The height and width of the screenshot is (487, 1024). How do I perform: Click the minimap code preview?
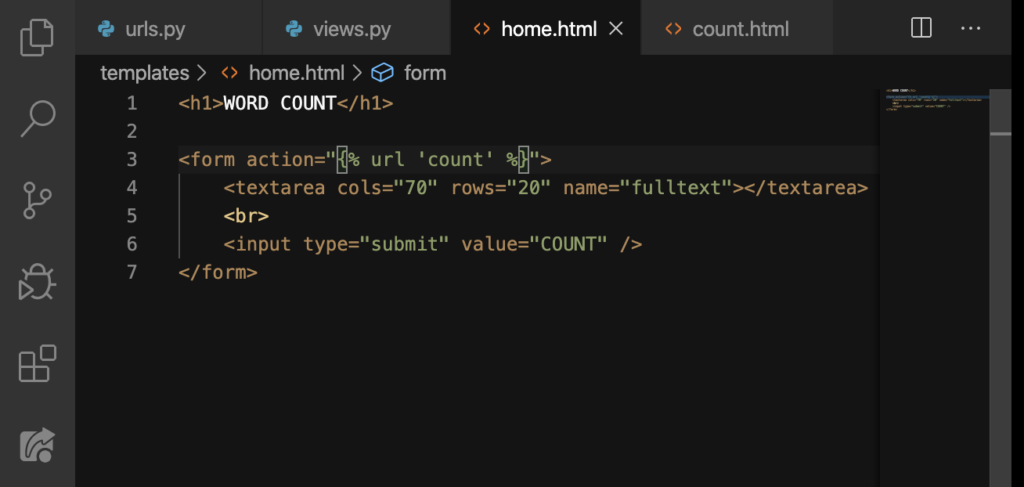coord(934,100)
